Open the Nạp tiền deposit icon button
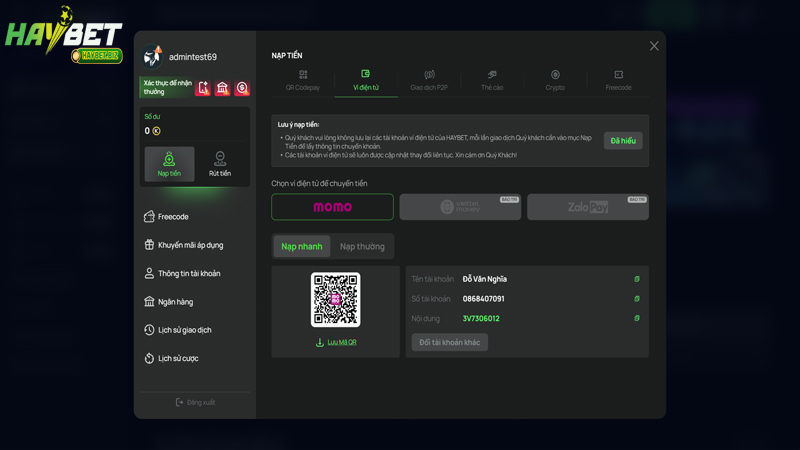The image size is (800, 450). (169, 164)
